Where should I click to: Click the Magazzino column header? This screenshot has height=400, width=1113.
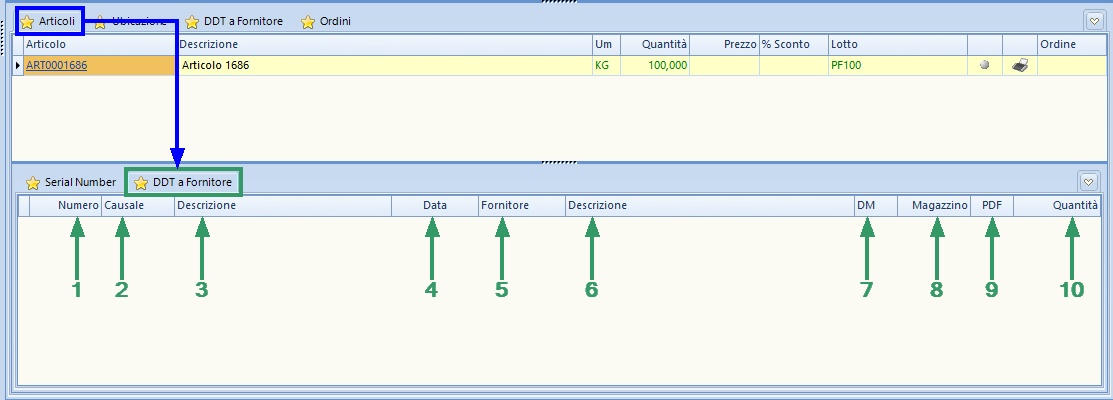[934, 205]
